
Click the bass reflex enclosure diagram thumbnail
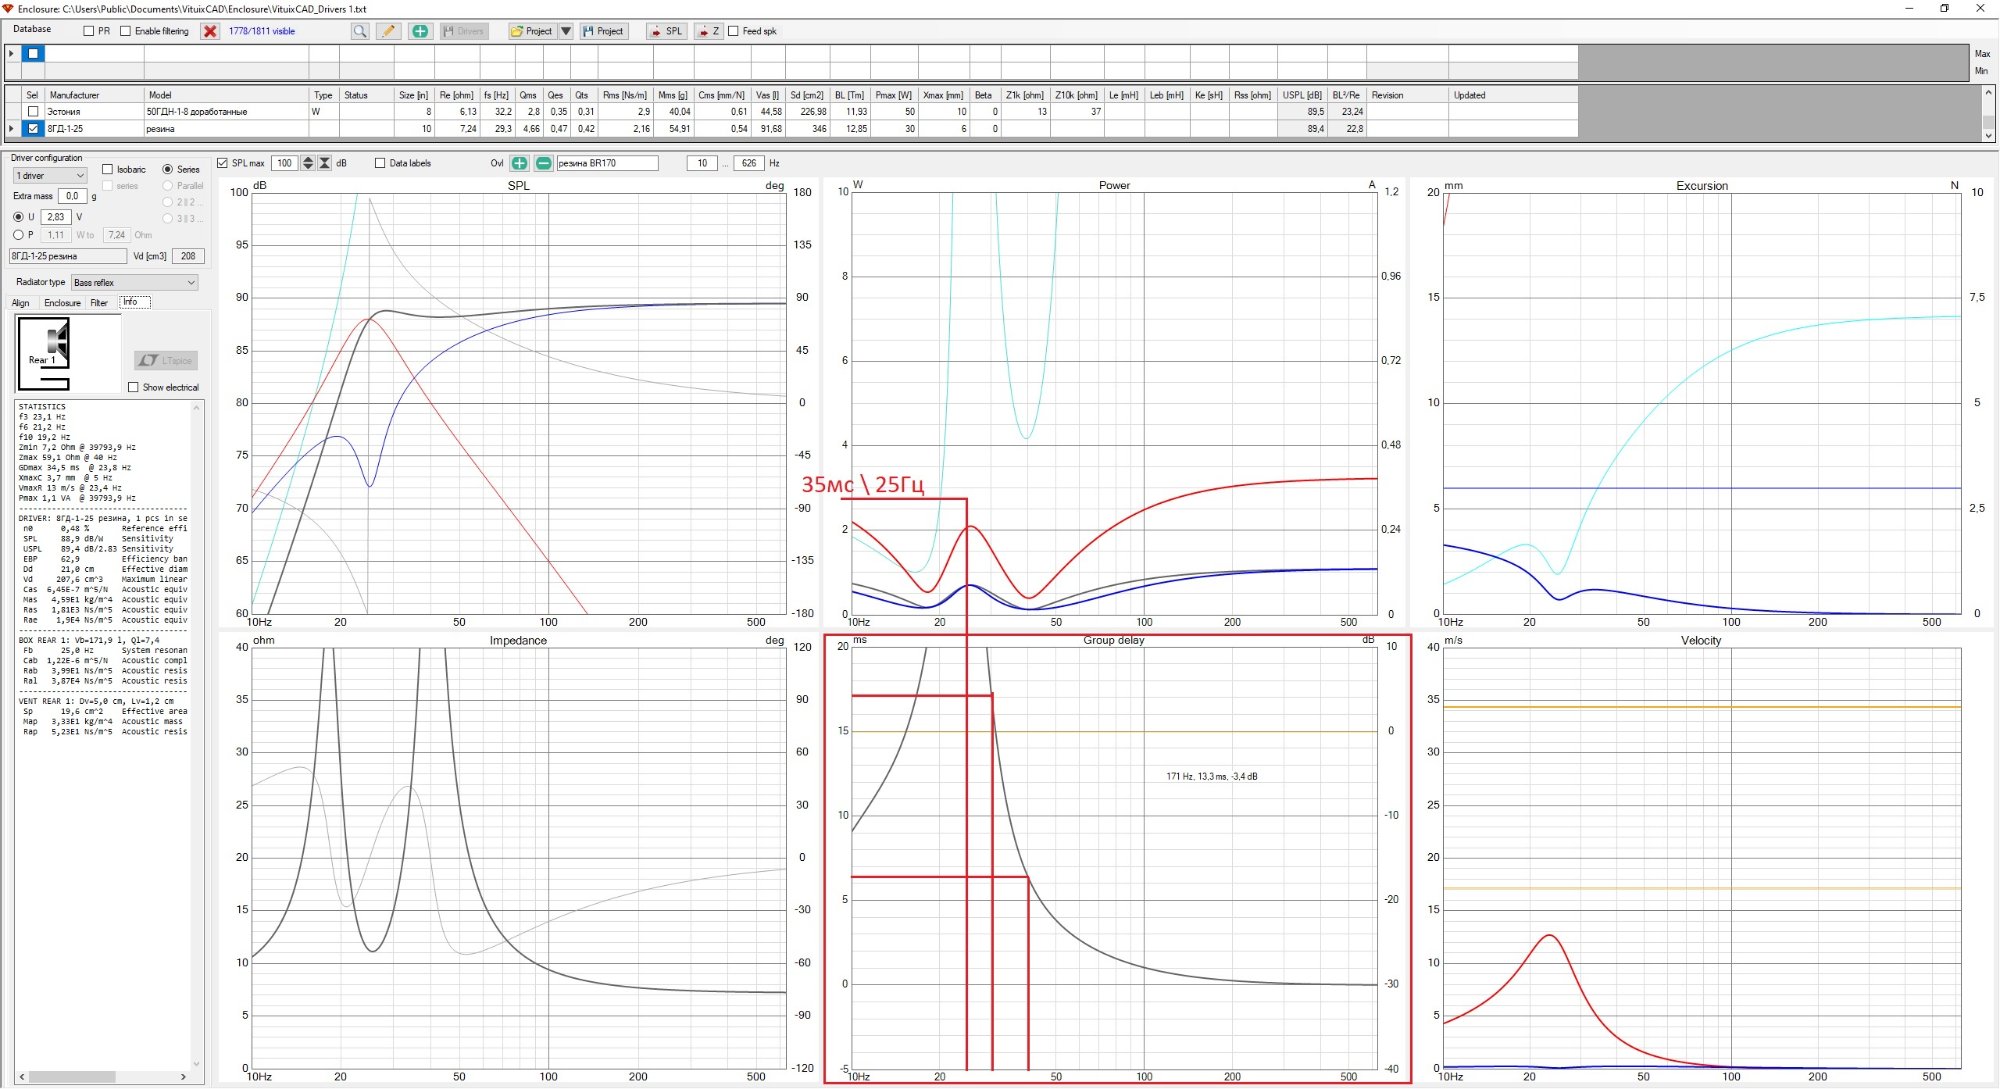click(x=45, y=353)
